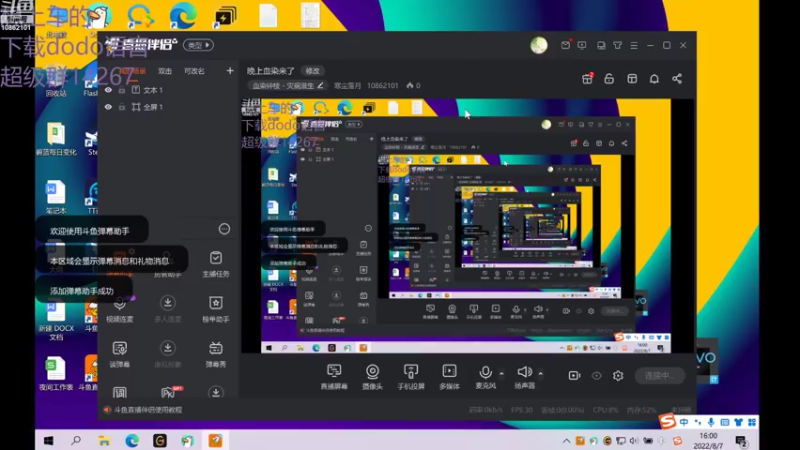Open 主播任务 streamer tasks
This screenshot has height=450, width=800.
[216, 263]
